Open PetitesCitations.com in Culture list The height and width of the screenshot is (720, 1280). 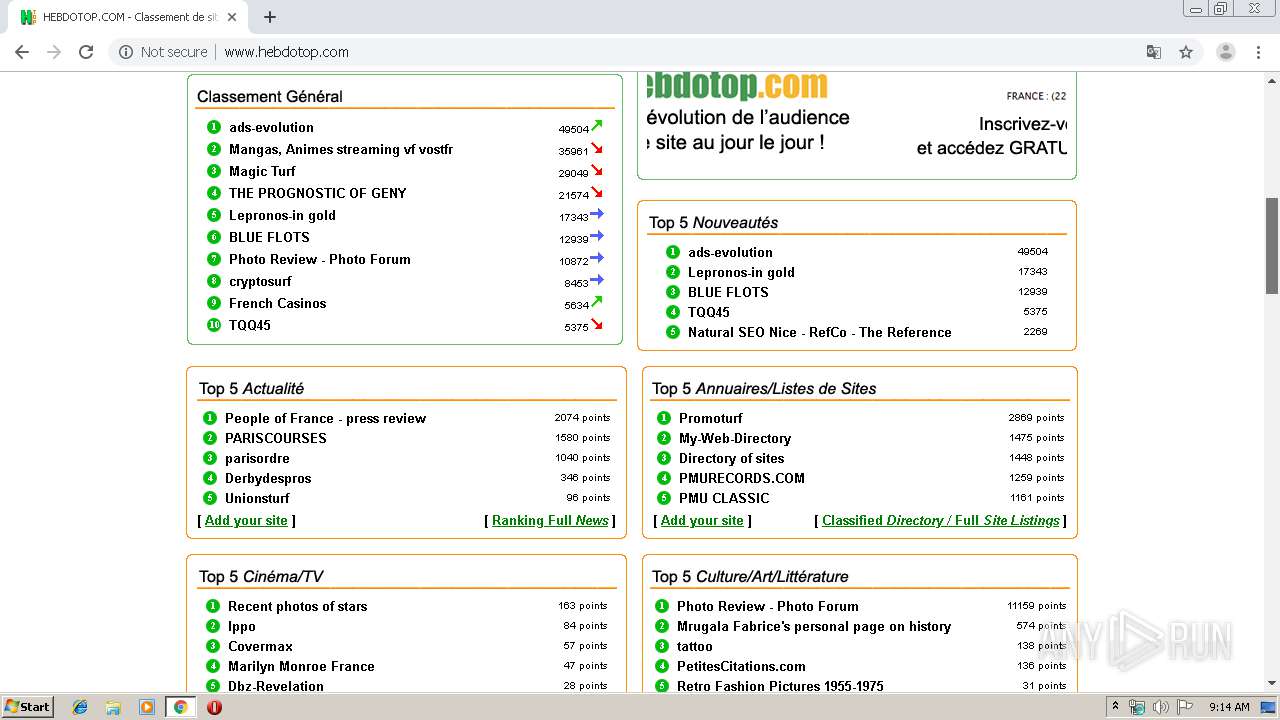pos(741,666)
